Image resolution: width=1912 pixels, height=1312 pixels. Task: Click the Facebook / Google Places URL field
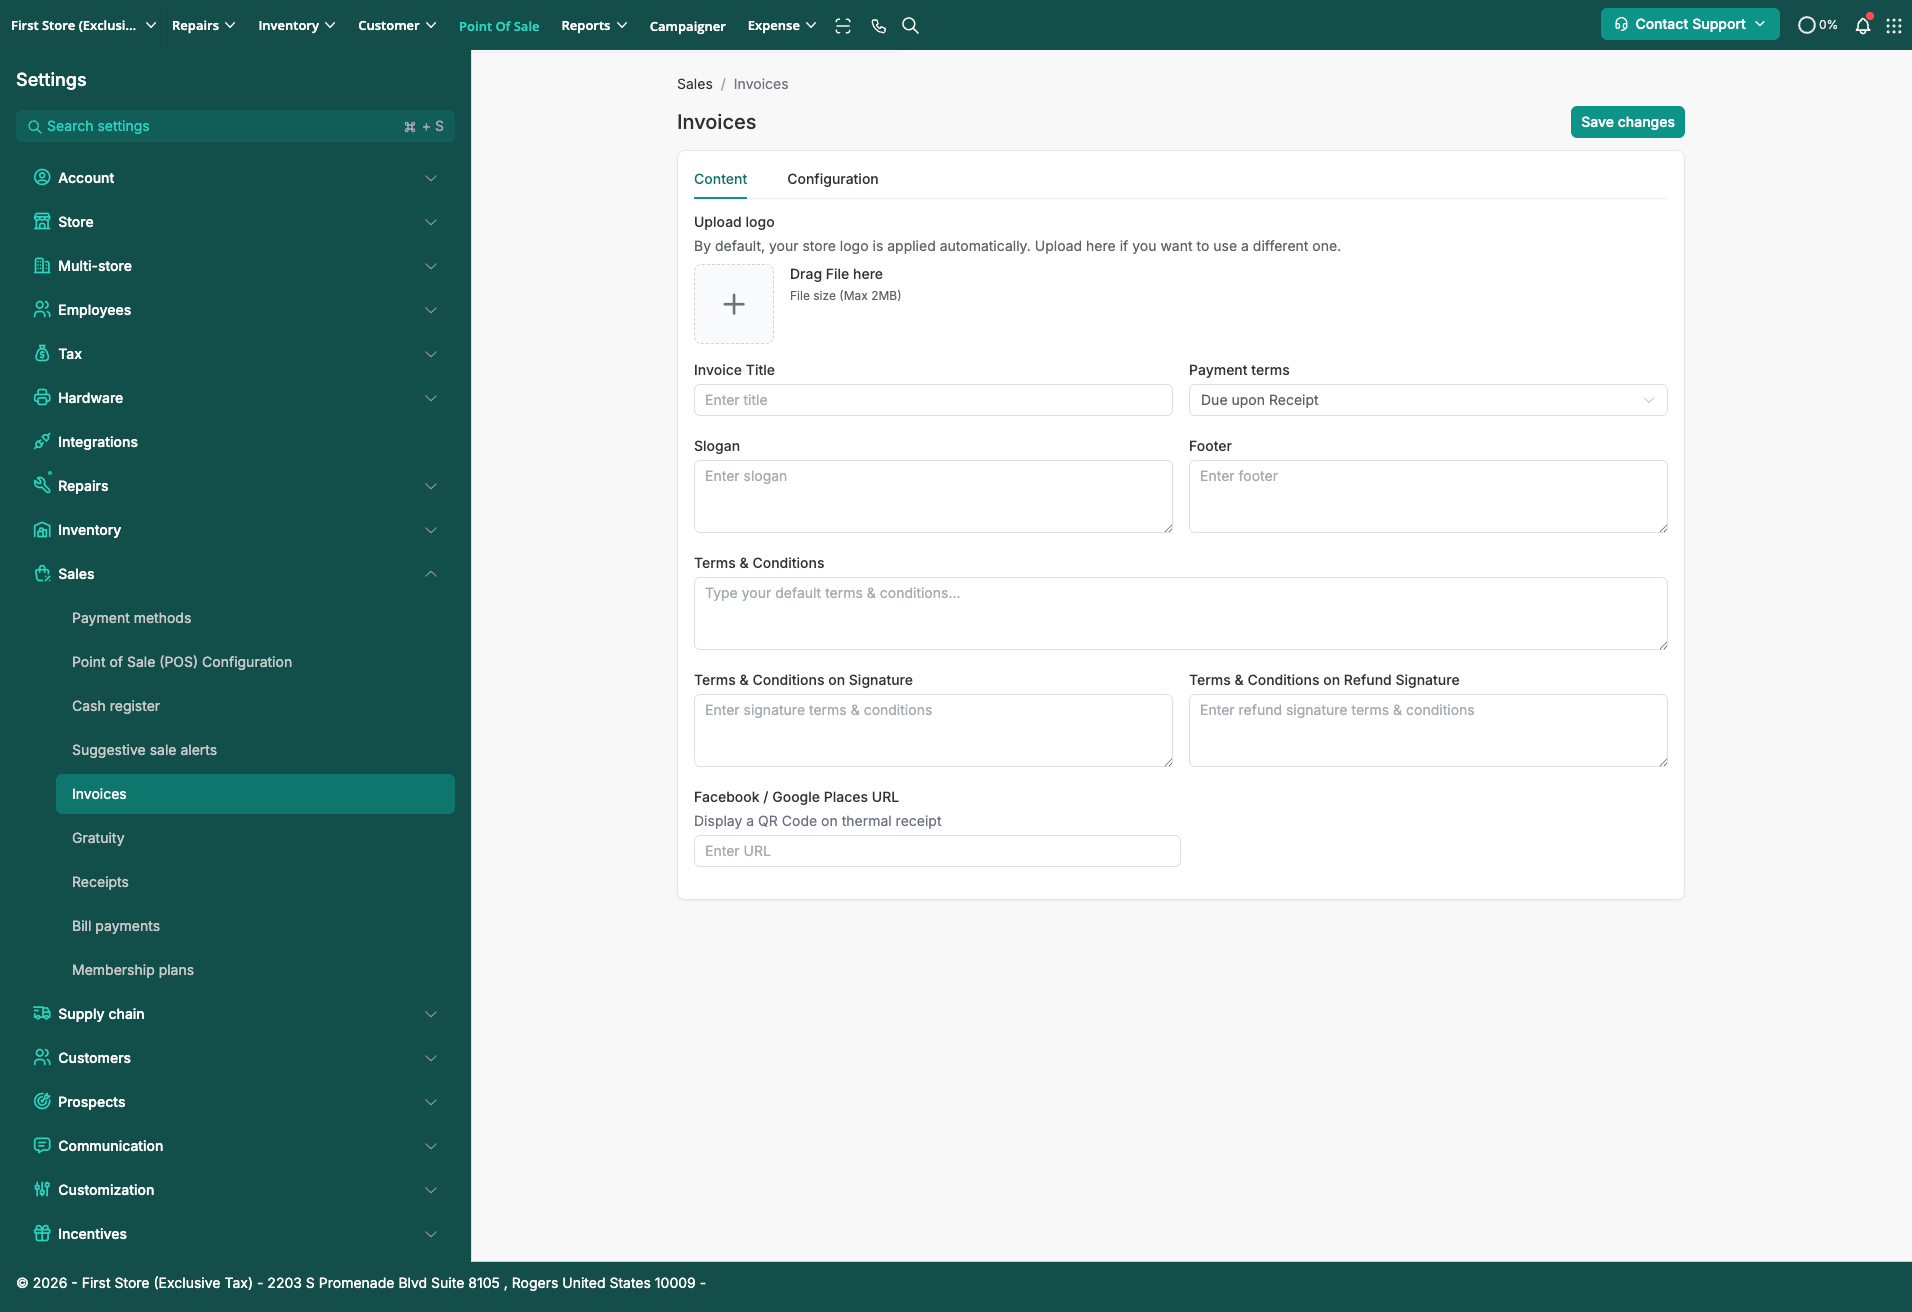[x=936, y=851]
